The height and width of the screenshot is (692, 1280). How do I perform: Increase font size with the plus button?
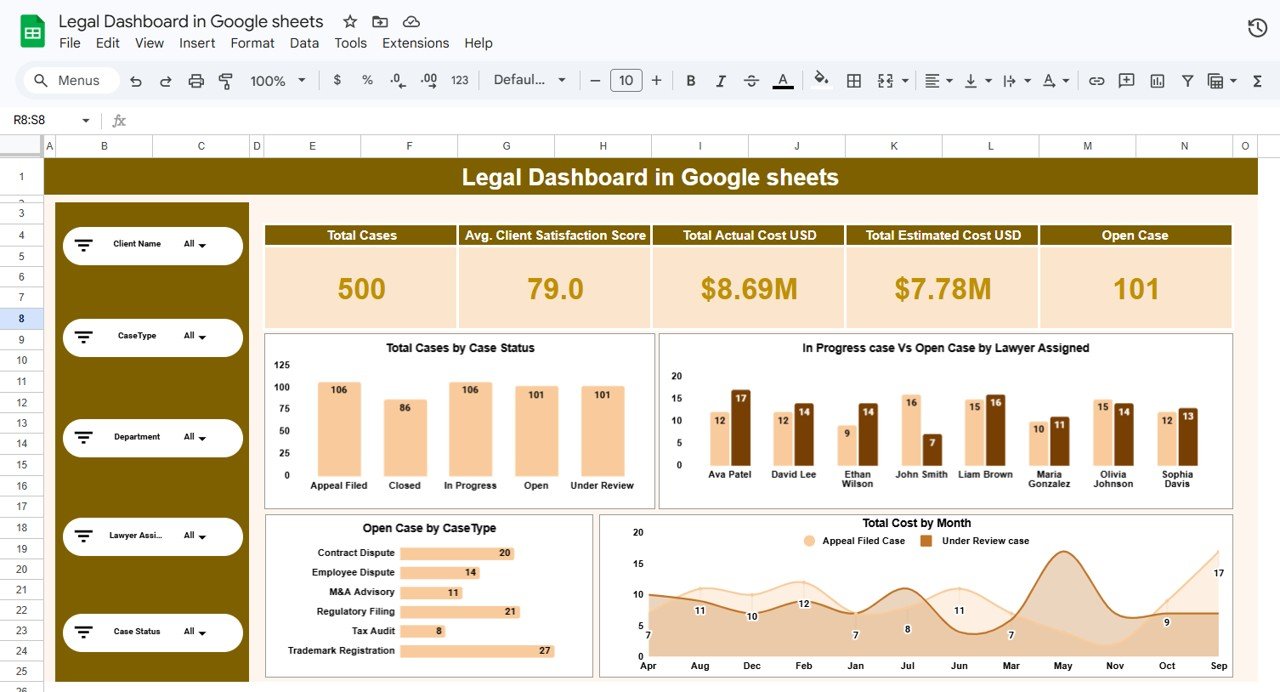[x=656, y=80]
